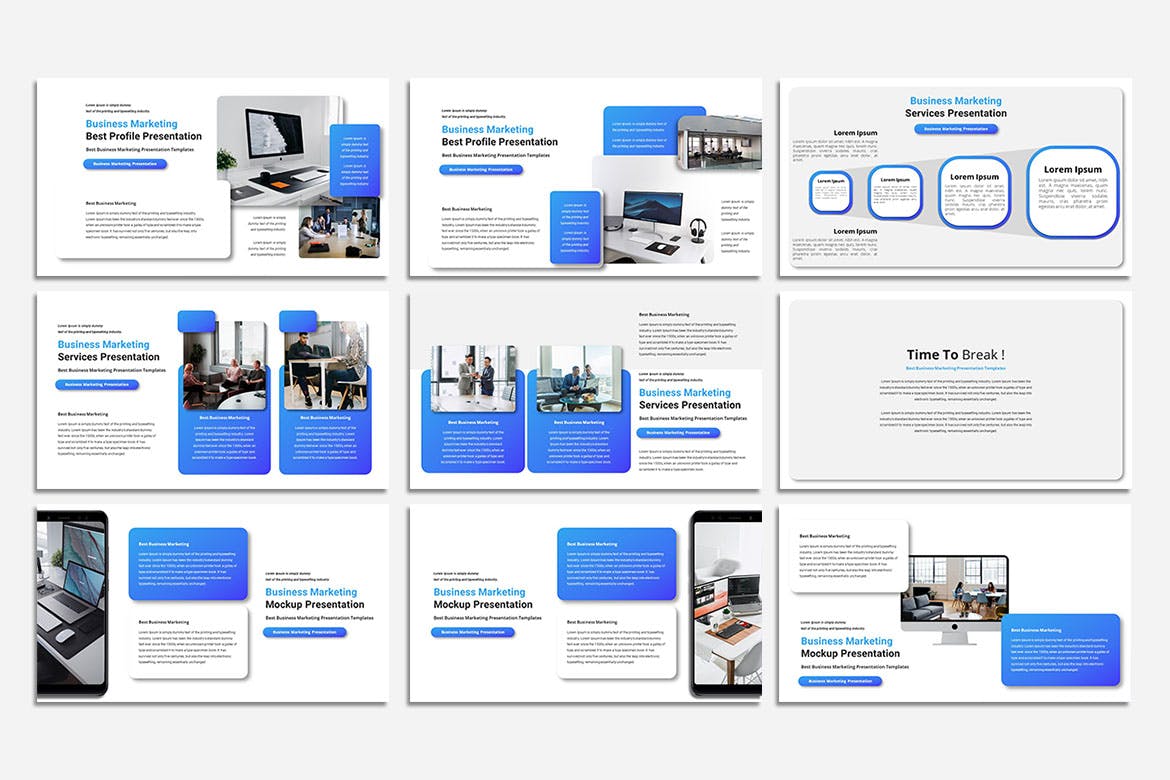Select the Best Profile Presentation slide thumbnail
The width and height of the screenshot is (1170, 780).
coord(211,176)
